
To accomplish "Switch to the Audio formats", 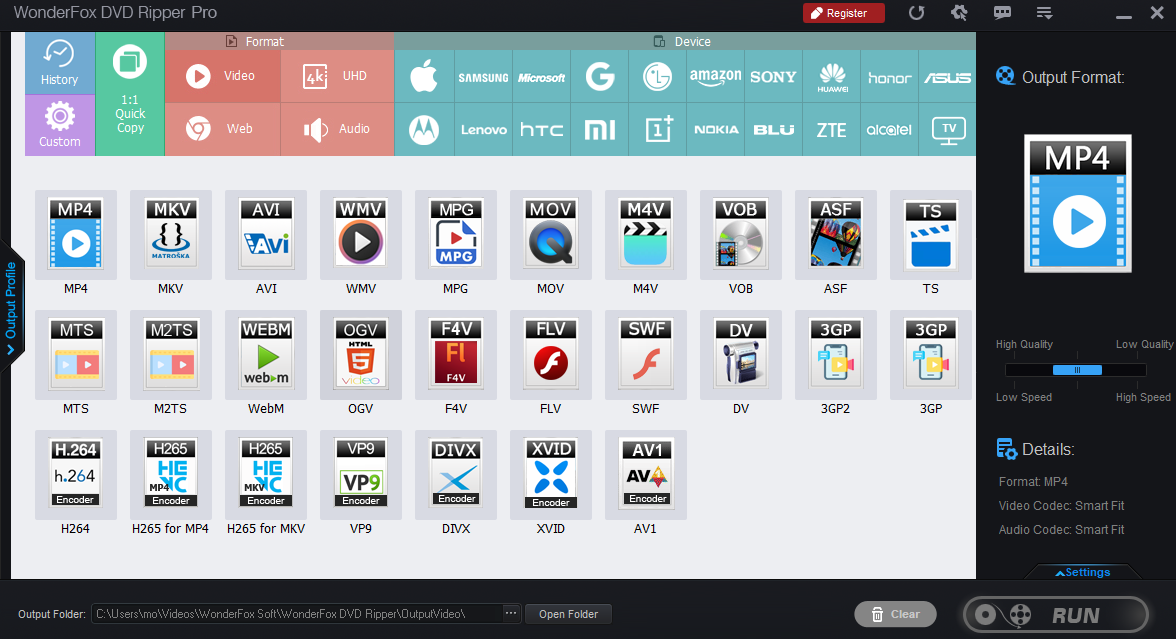I will [338, 129].
